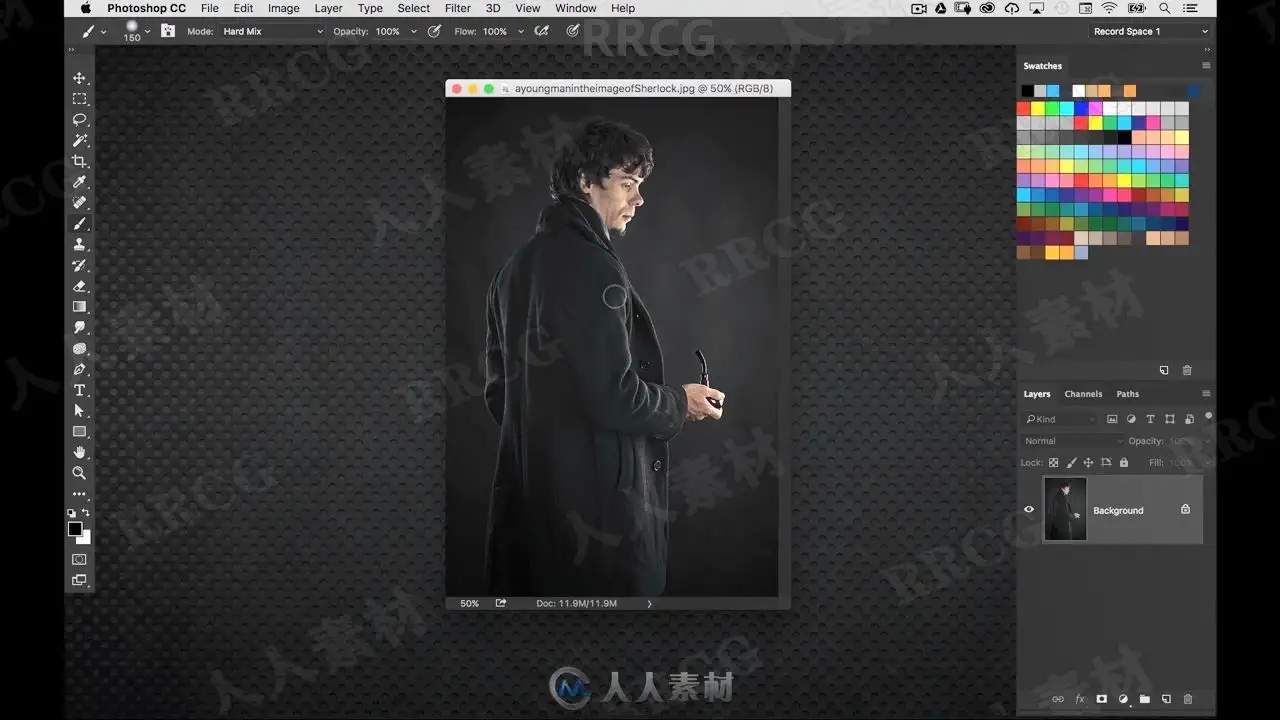
Task: Lock all layer attributes
Action: pyautogui.click(x=1124, y=463)
